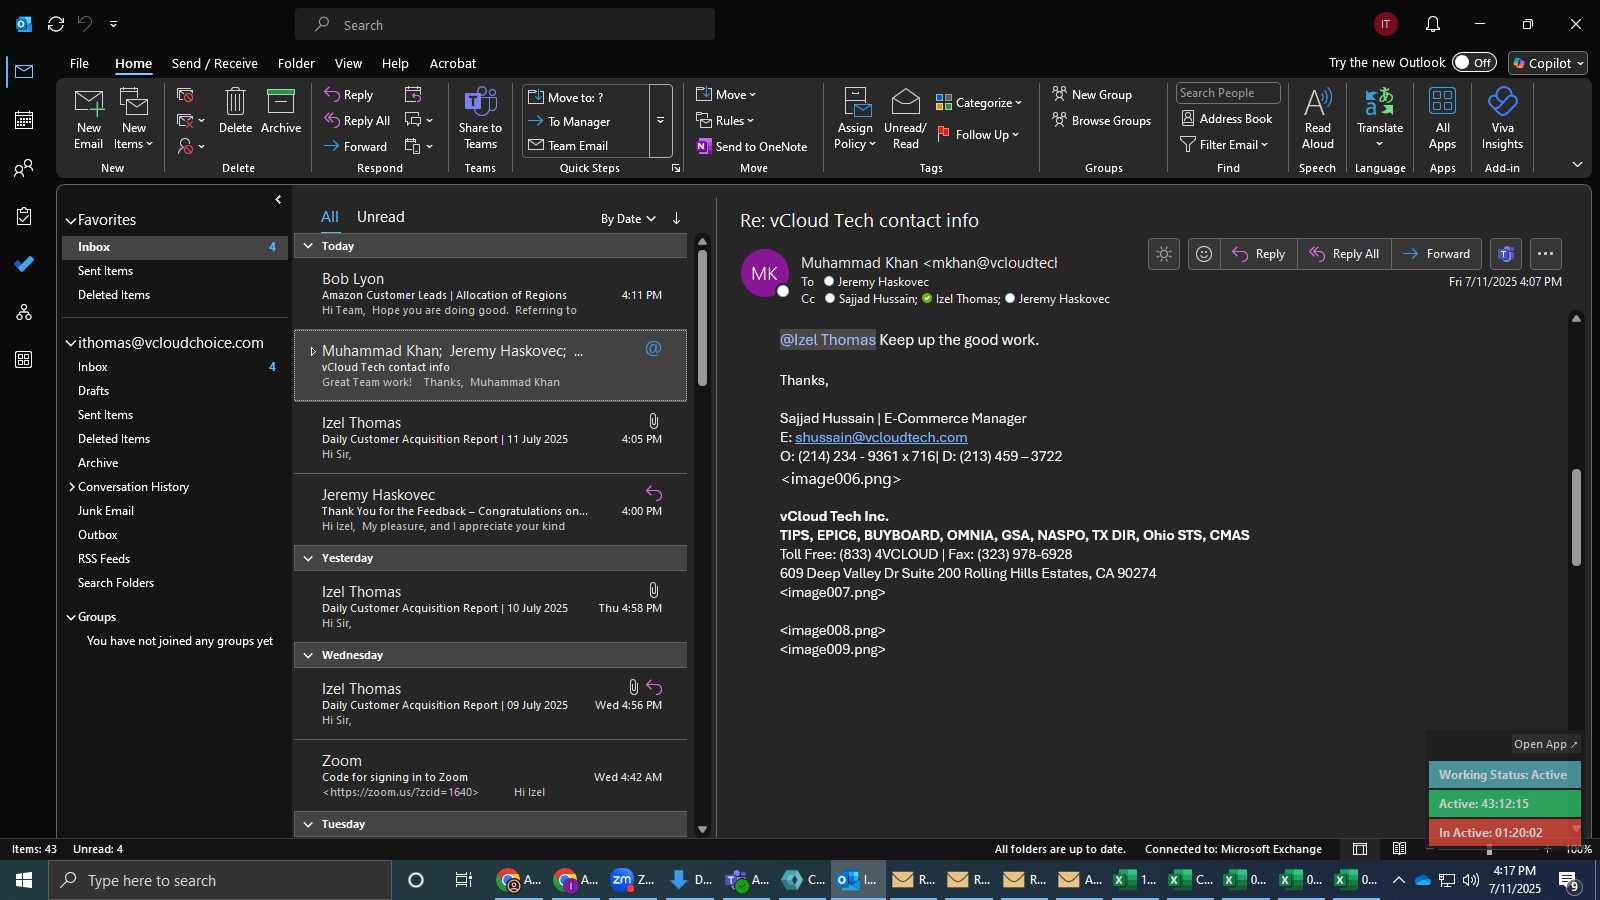
Task: Show Unread messages filter
Action: coord(380,217)
